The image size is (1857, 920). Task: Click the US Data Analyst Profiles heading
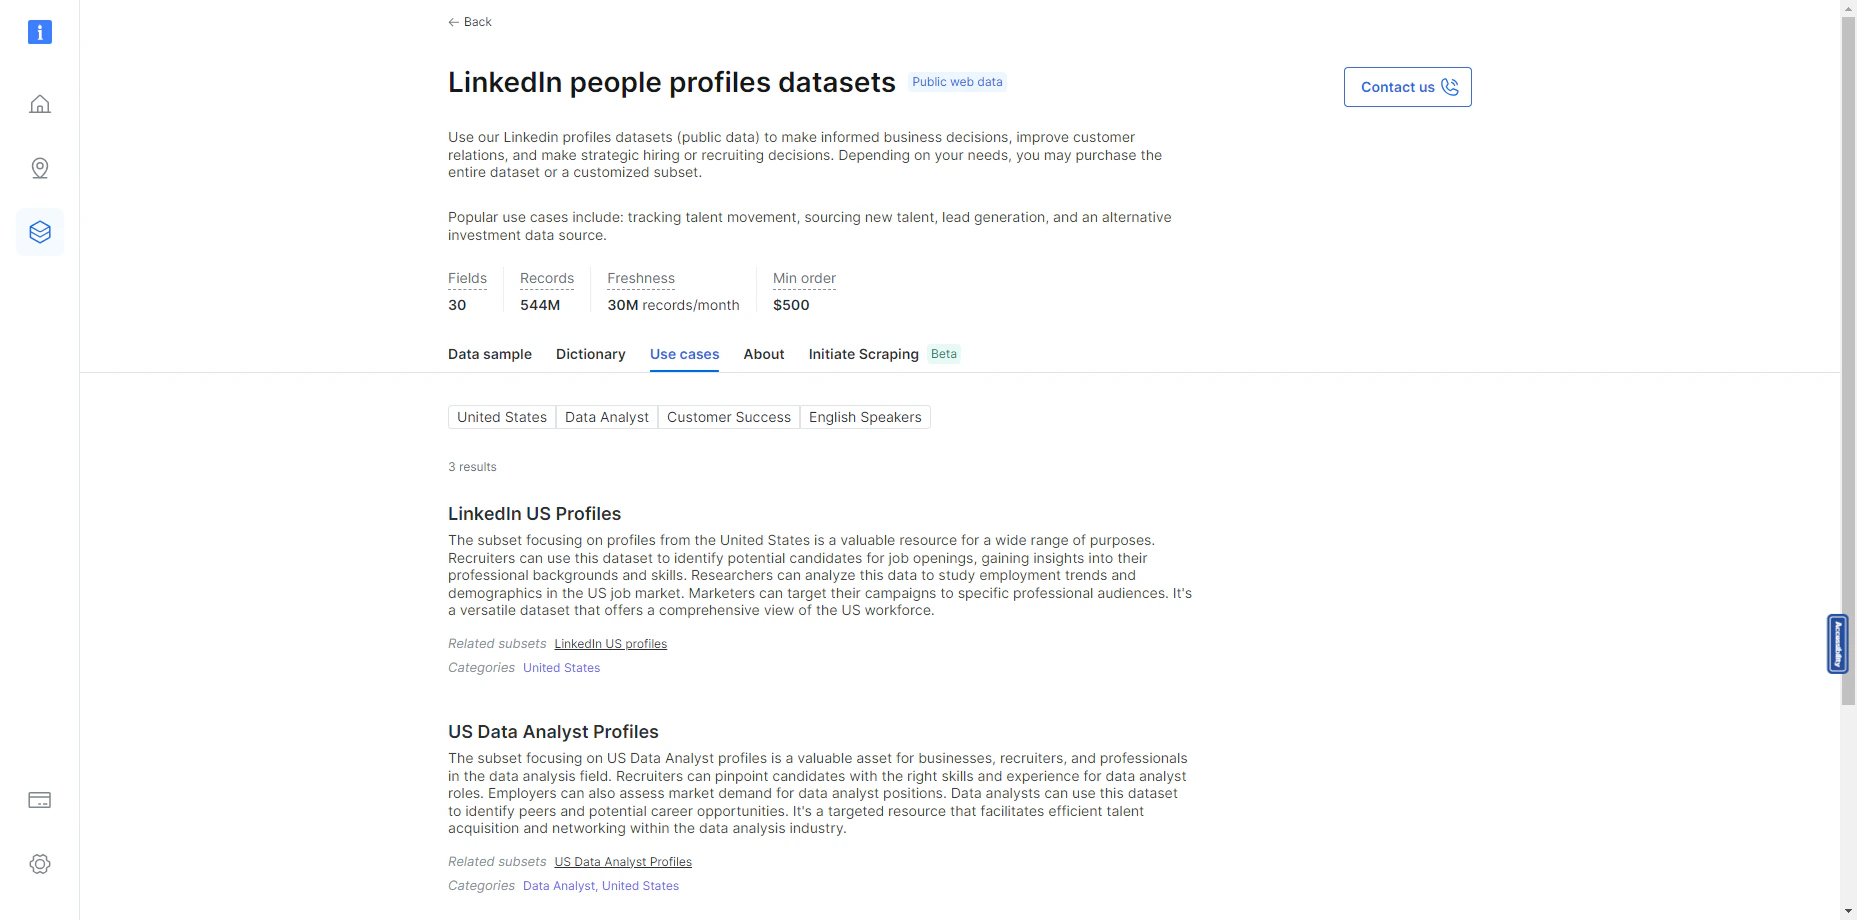click(553, 732)
